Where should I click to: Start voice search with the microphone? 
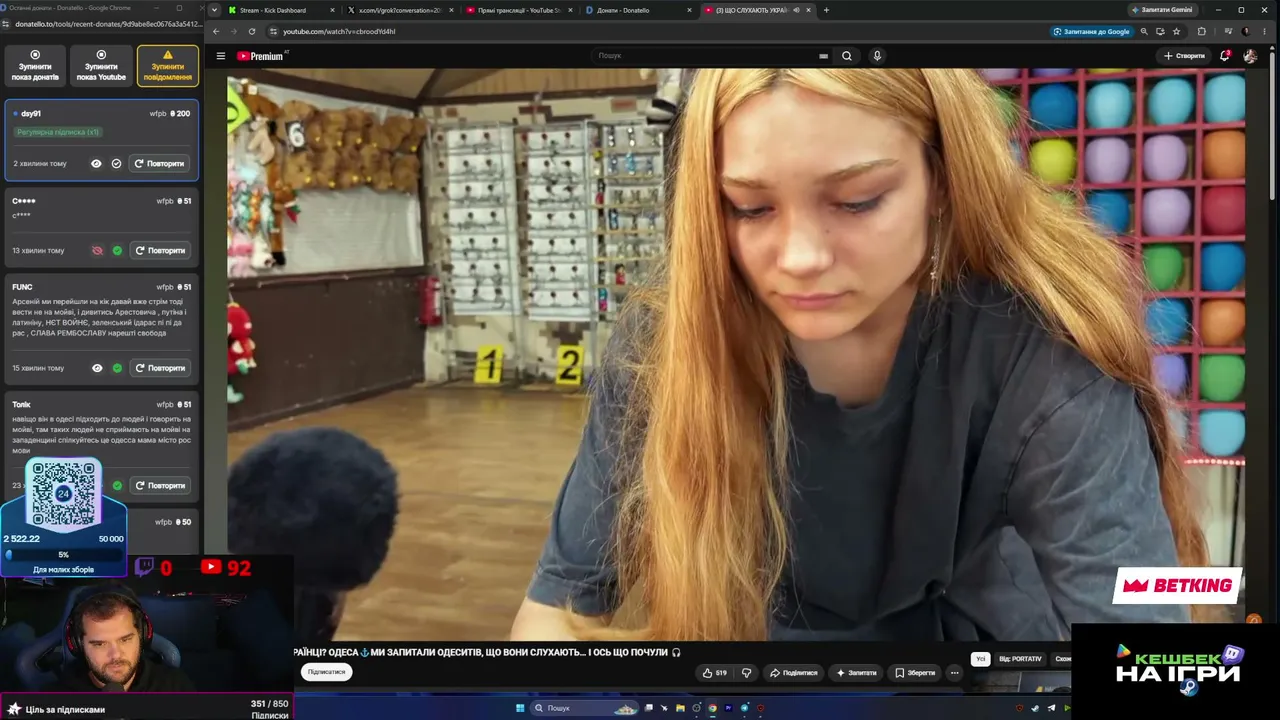pos(877,56)
